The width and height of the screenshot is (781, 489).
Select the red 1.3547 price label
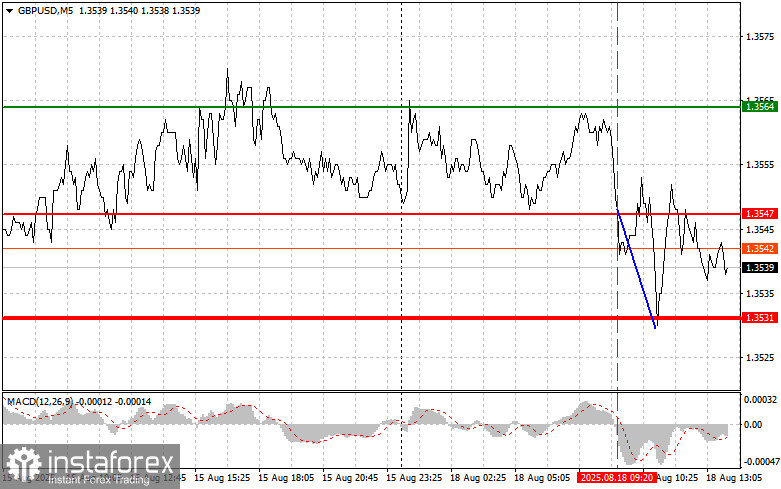click(759, 214)
